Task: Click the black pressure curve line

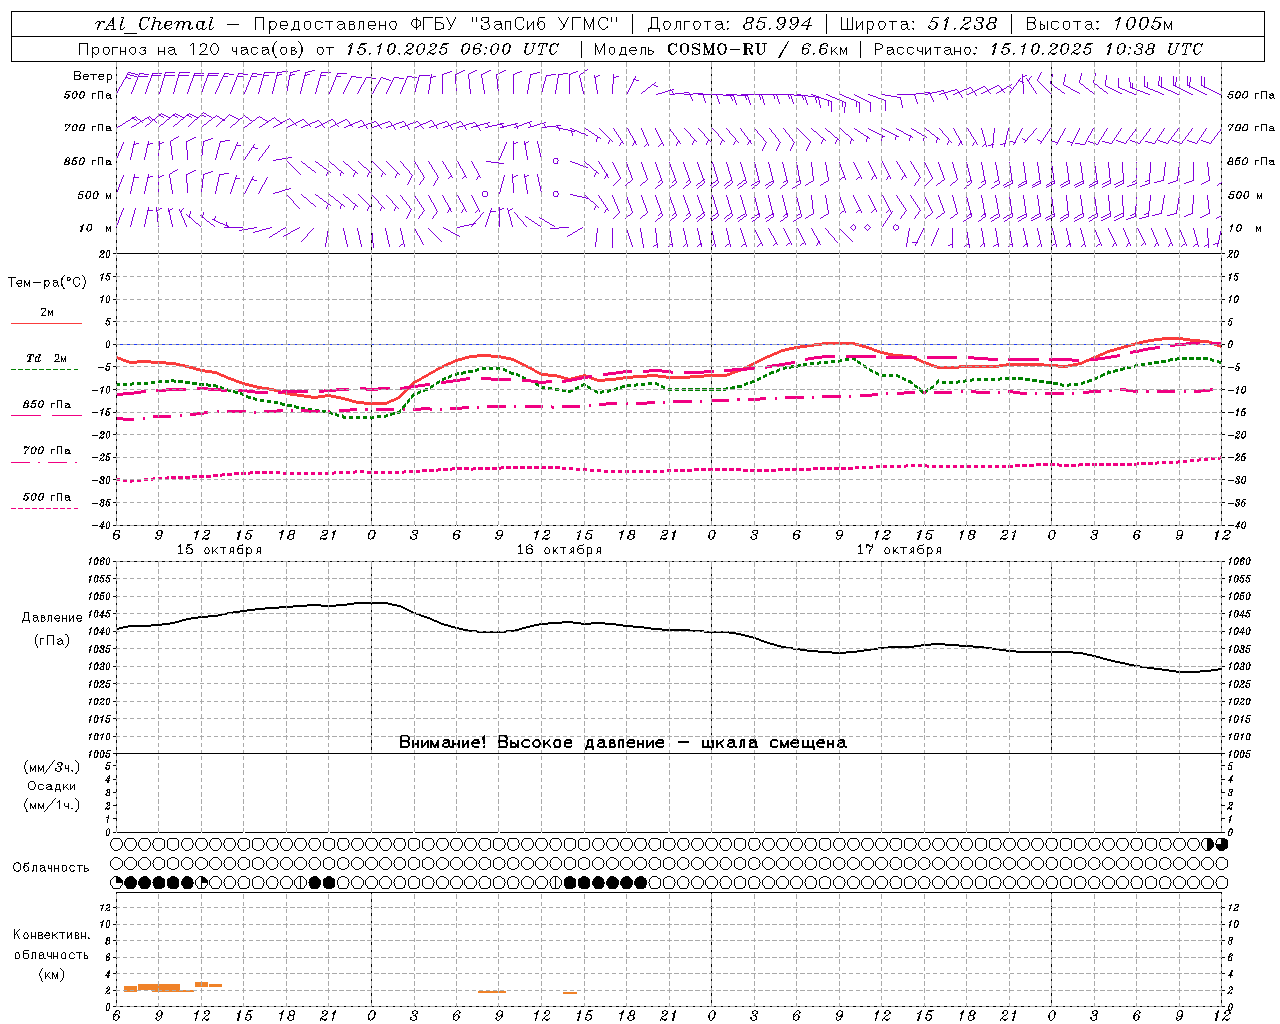Action: click(x=670, y=630)
